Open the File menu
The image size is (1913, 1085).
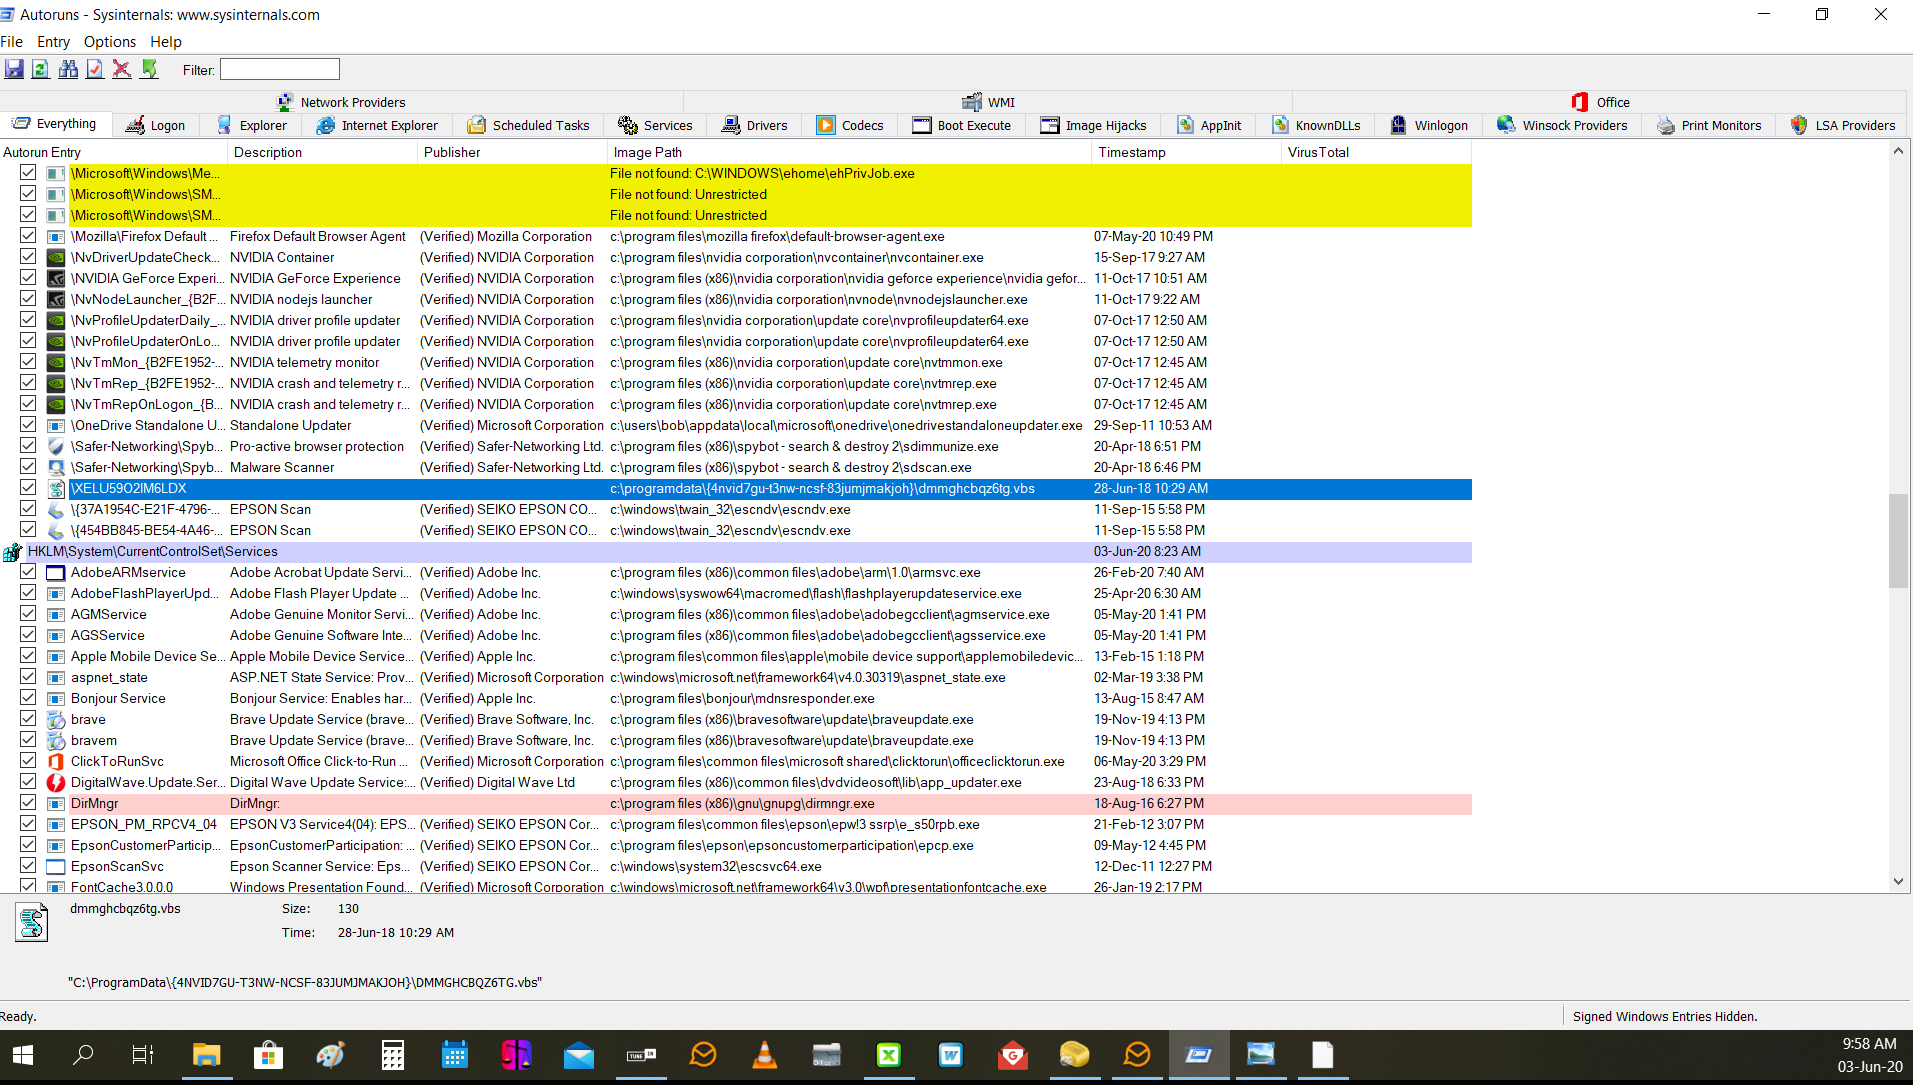tap(12, 42)
